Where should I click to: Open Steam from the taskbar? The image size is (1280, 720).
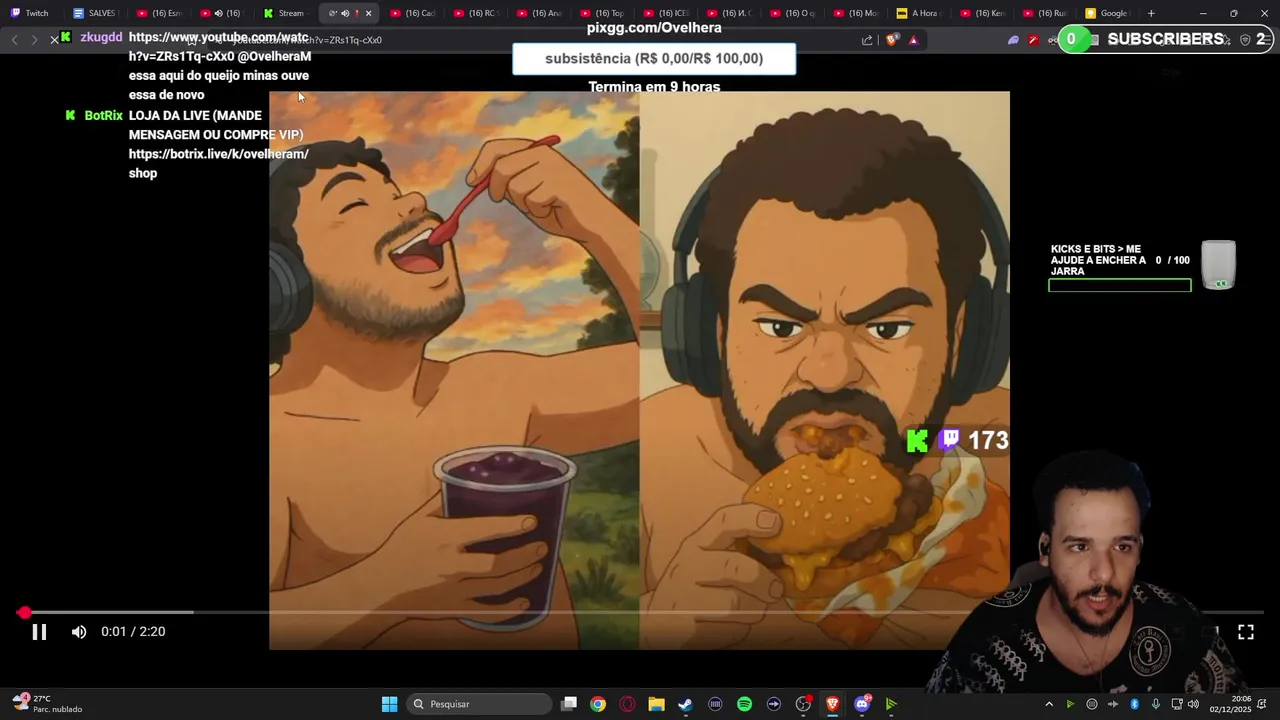pyautogui.click(x=685, y=704)
